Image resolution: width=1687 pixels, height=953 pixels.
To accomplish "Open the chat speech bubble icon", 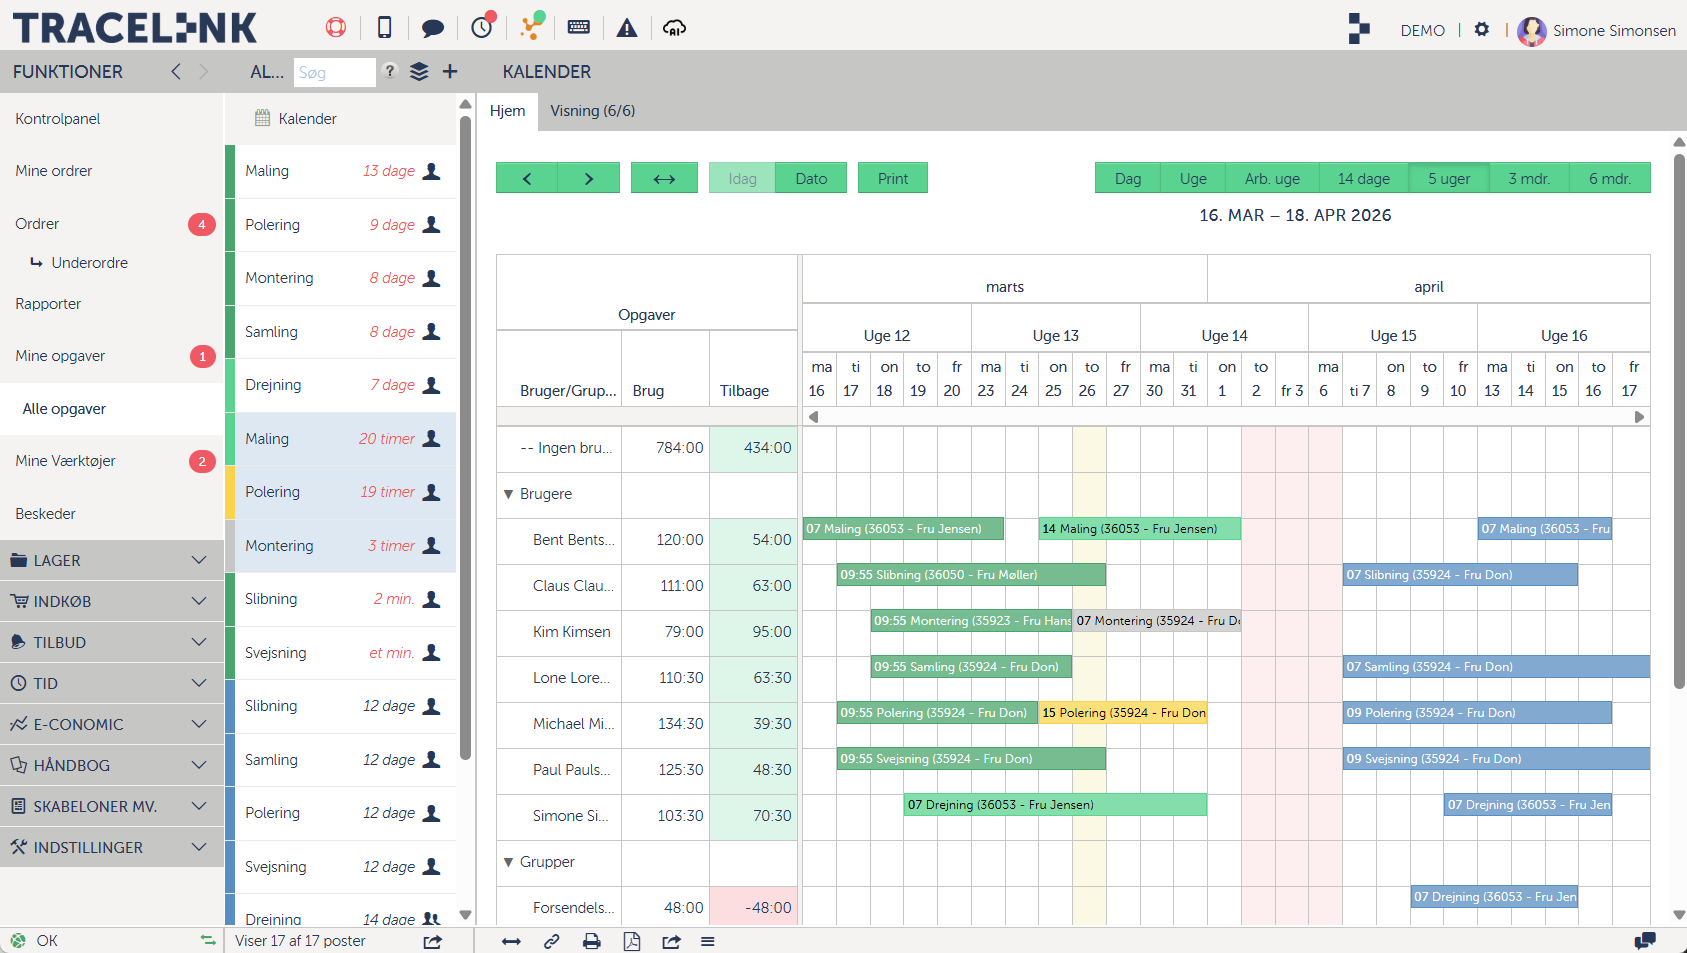I will pyautogui.click(x=432, y=28).
